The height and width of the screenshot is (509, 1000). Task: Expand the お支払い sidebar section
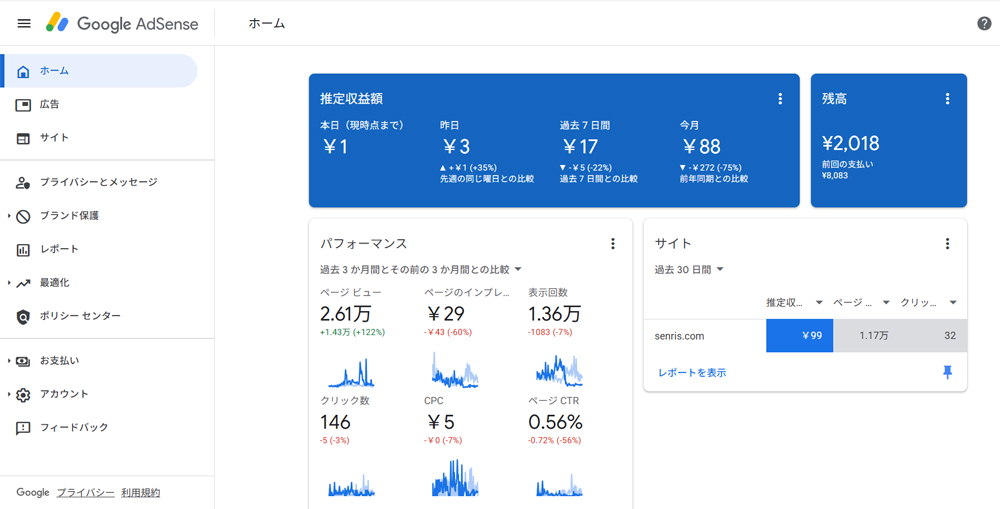point(9,361)
